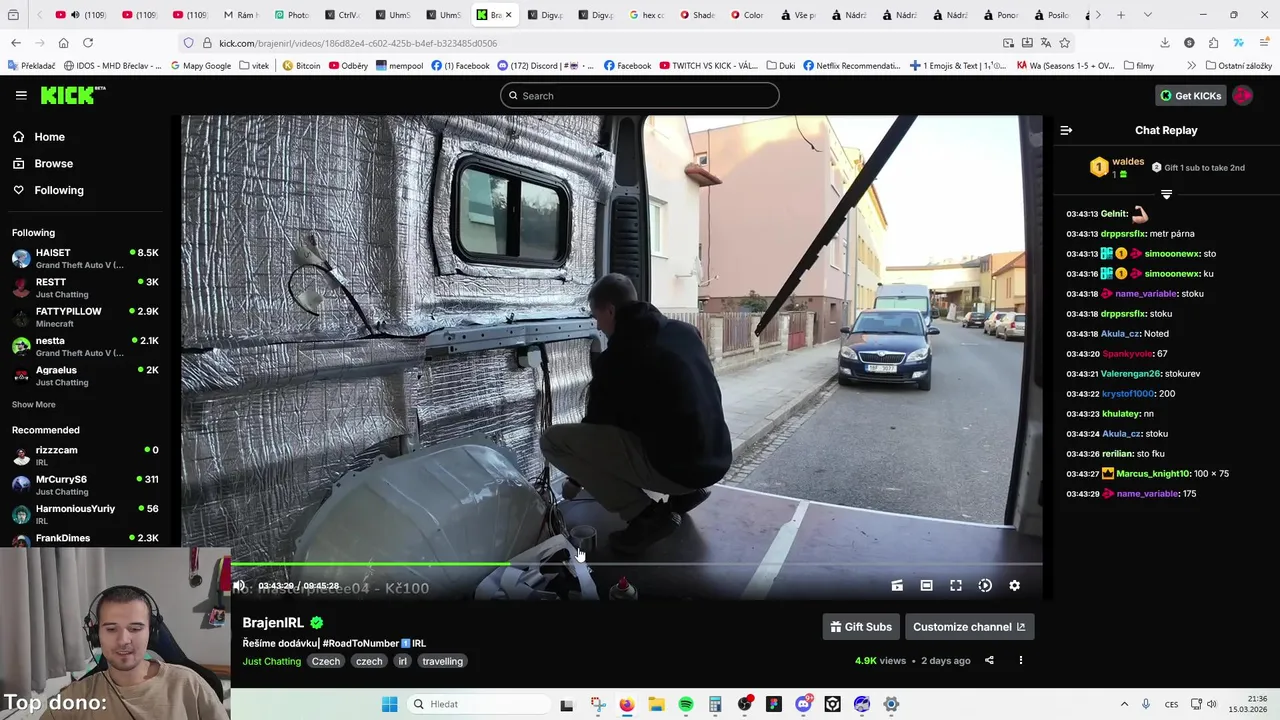Open Agraelus channel in sidebar
This screenshot has width=1280, height=720.
point(85,375)
